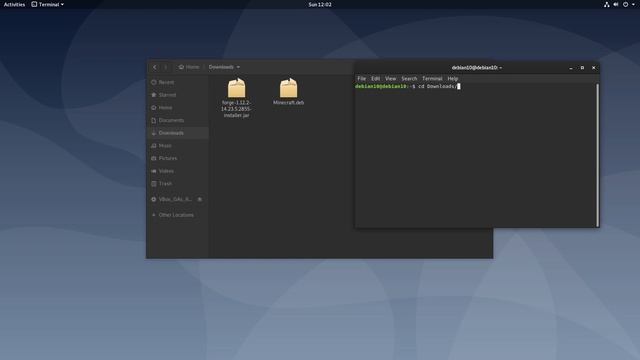
Task: Open Recent in the Files sidebar
Action: click(178, 82)
